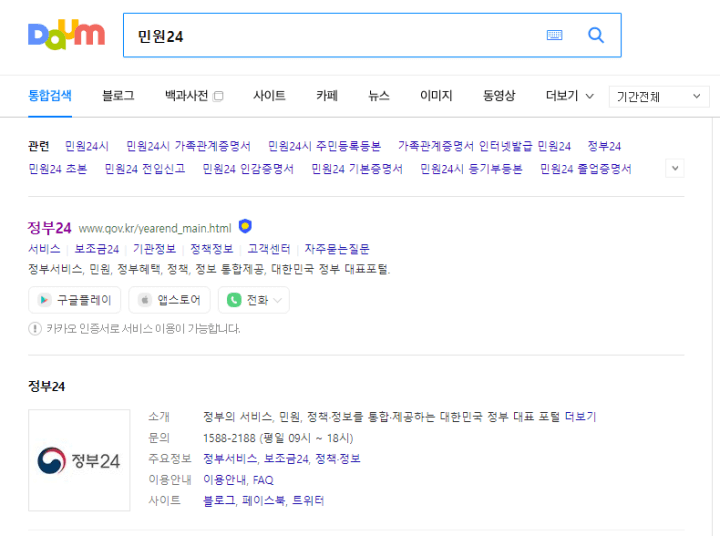Click 더보기 link in 소개 description

point(580,417)
